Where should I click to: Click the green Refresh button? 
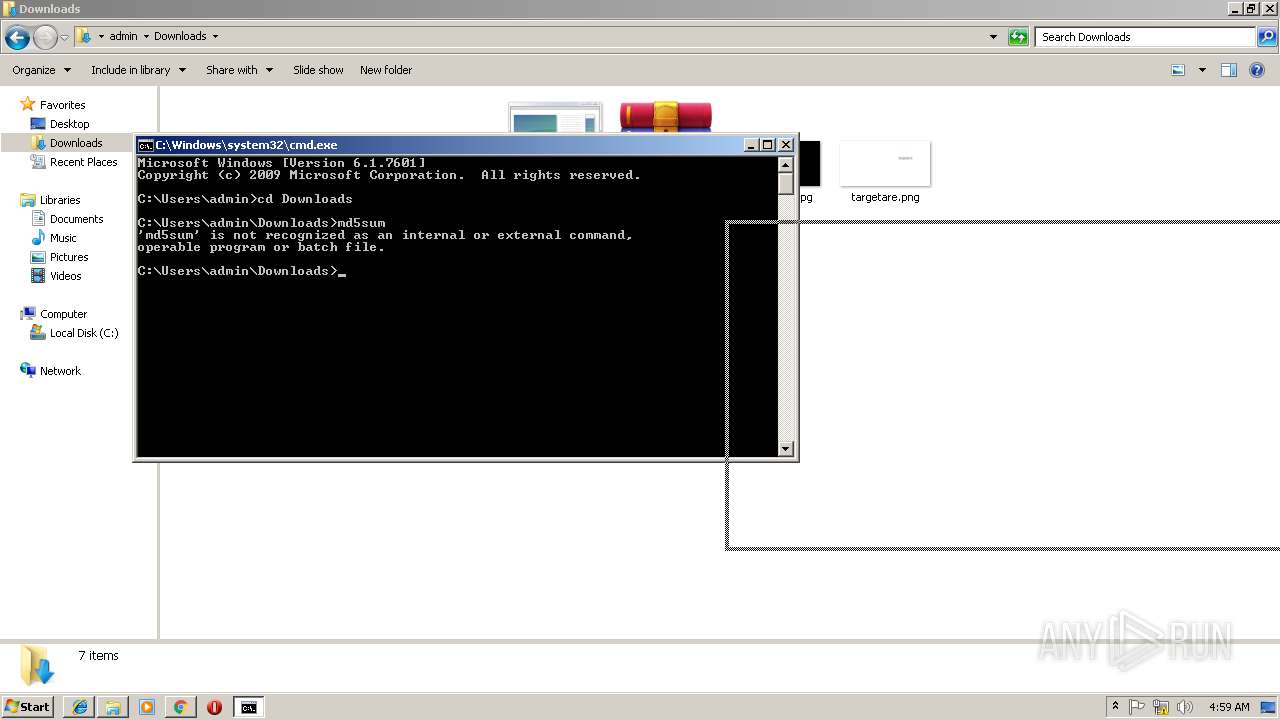(x=1018, y=37)
